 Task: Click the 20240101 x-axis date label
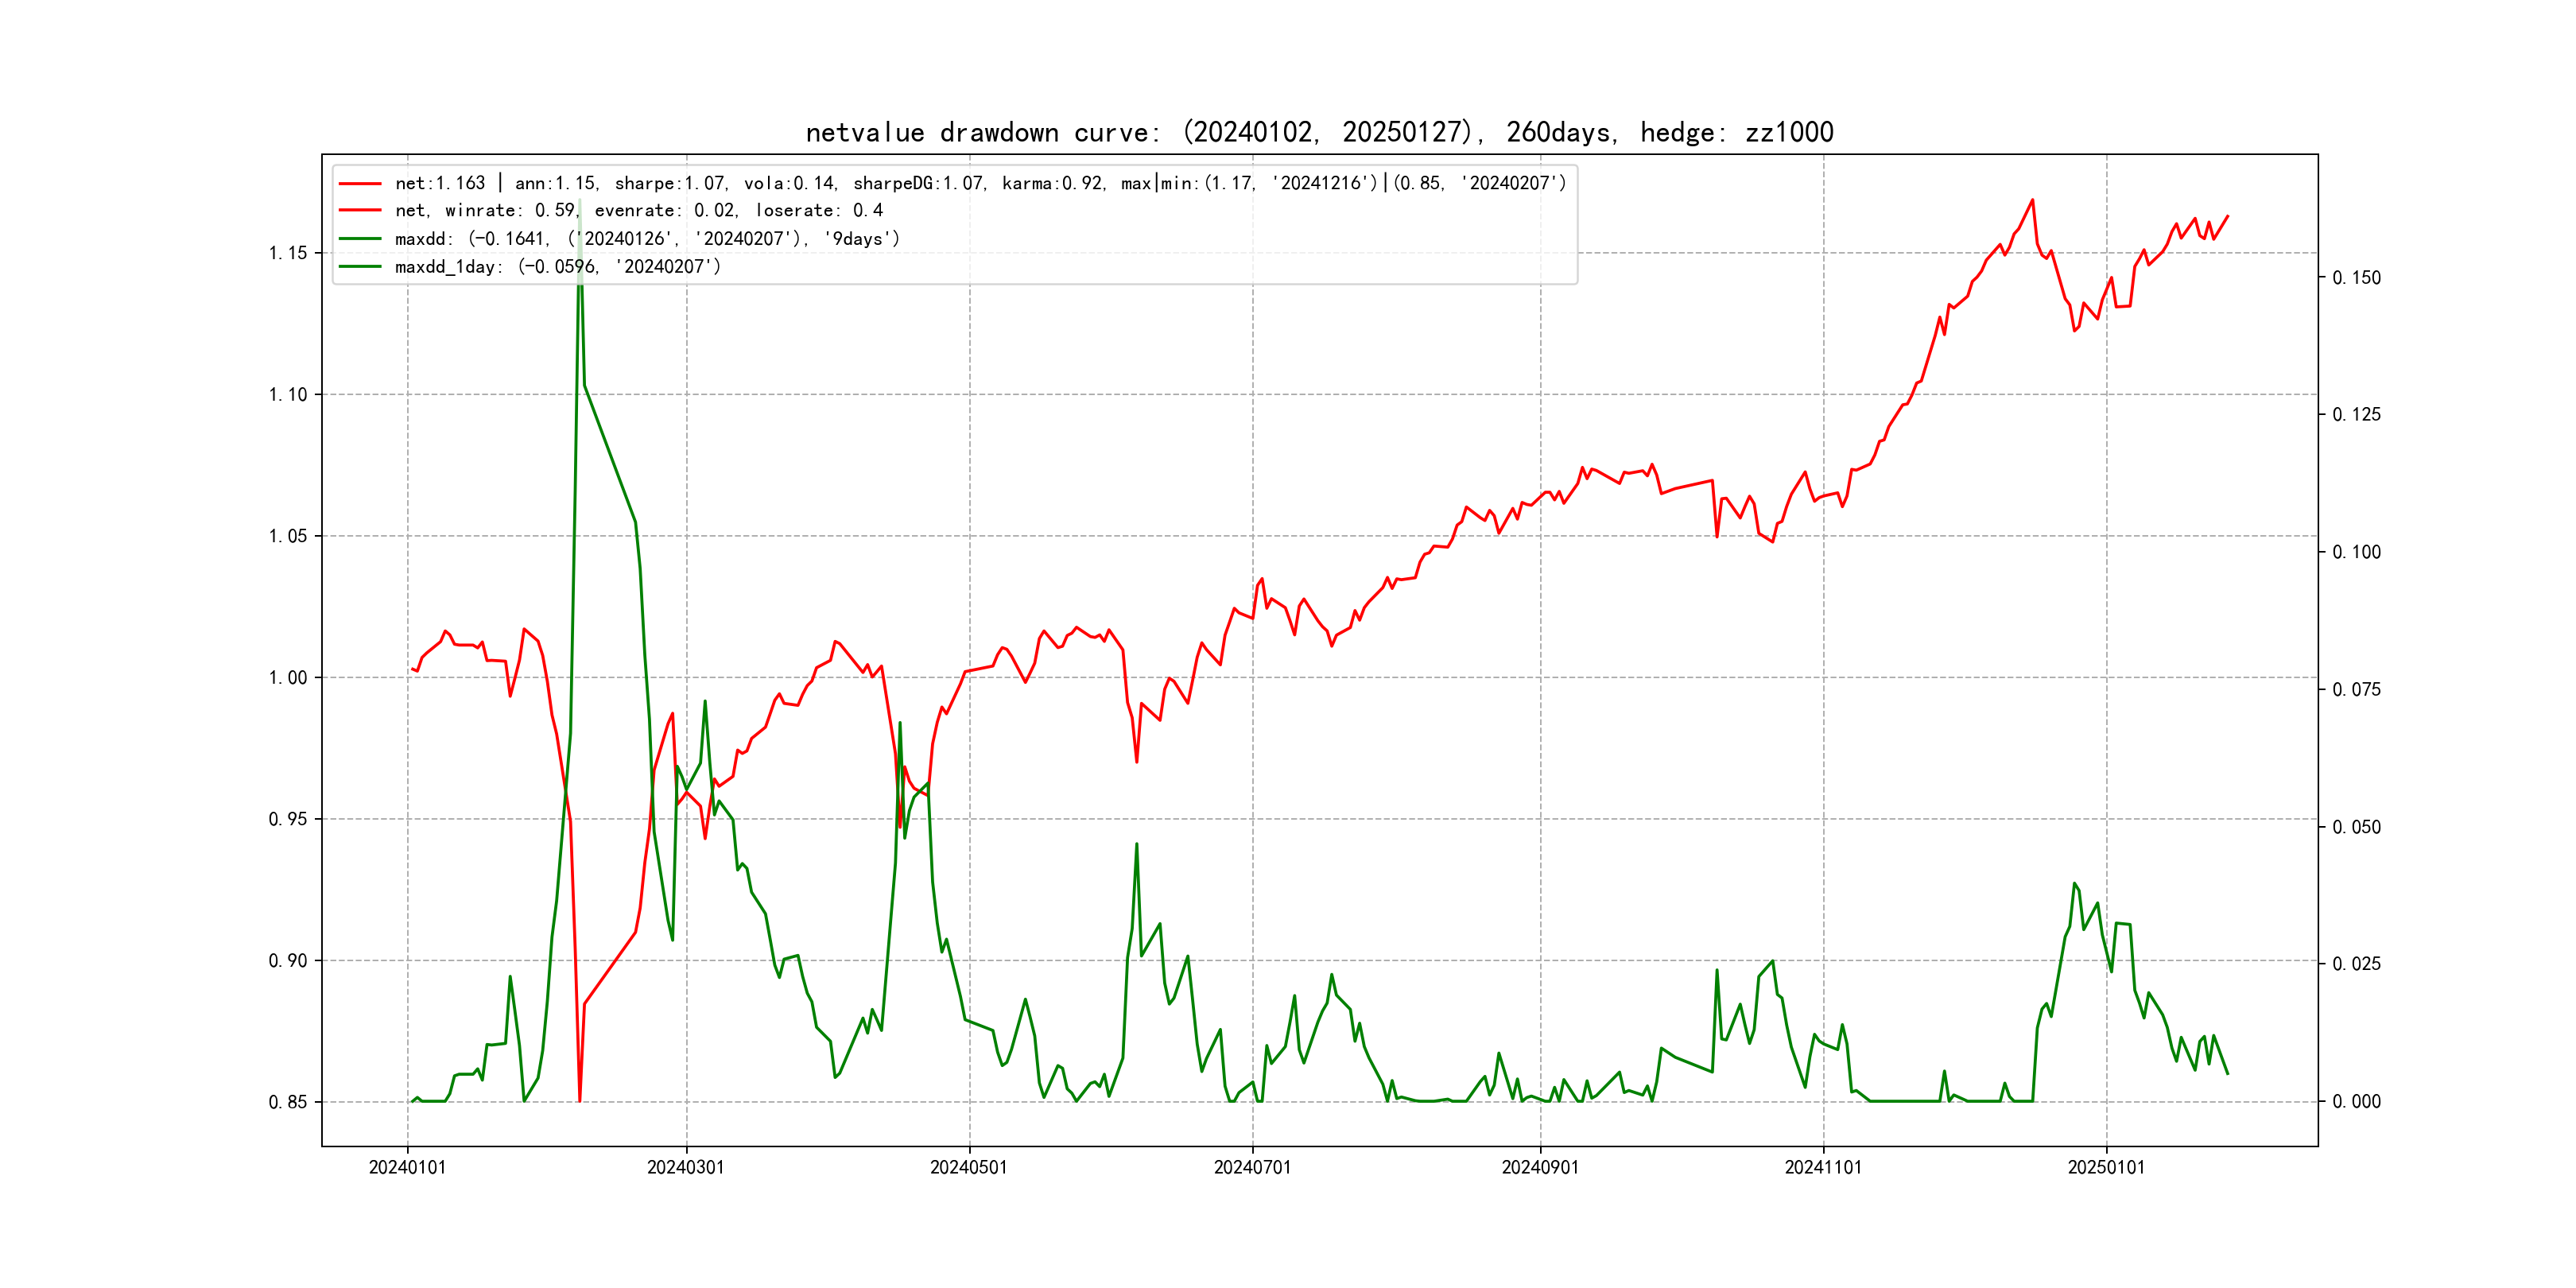coord(407,1167)
